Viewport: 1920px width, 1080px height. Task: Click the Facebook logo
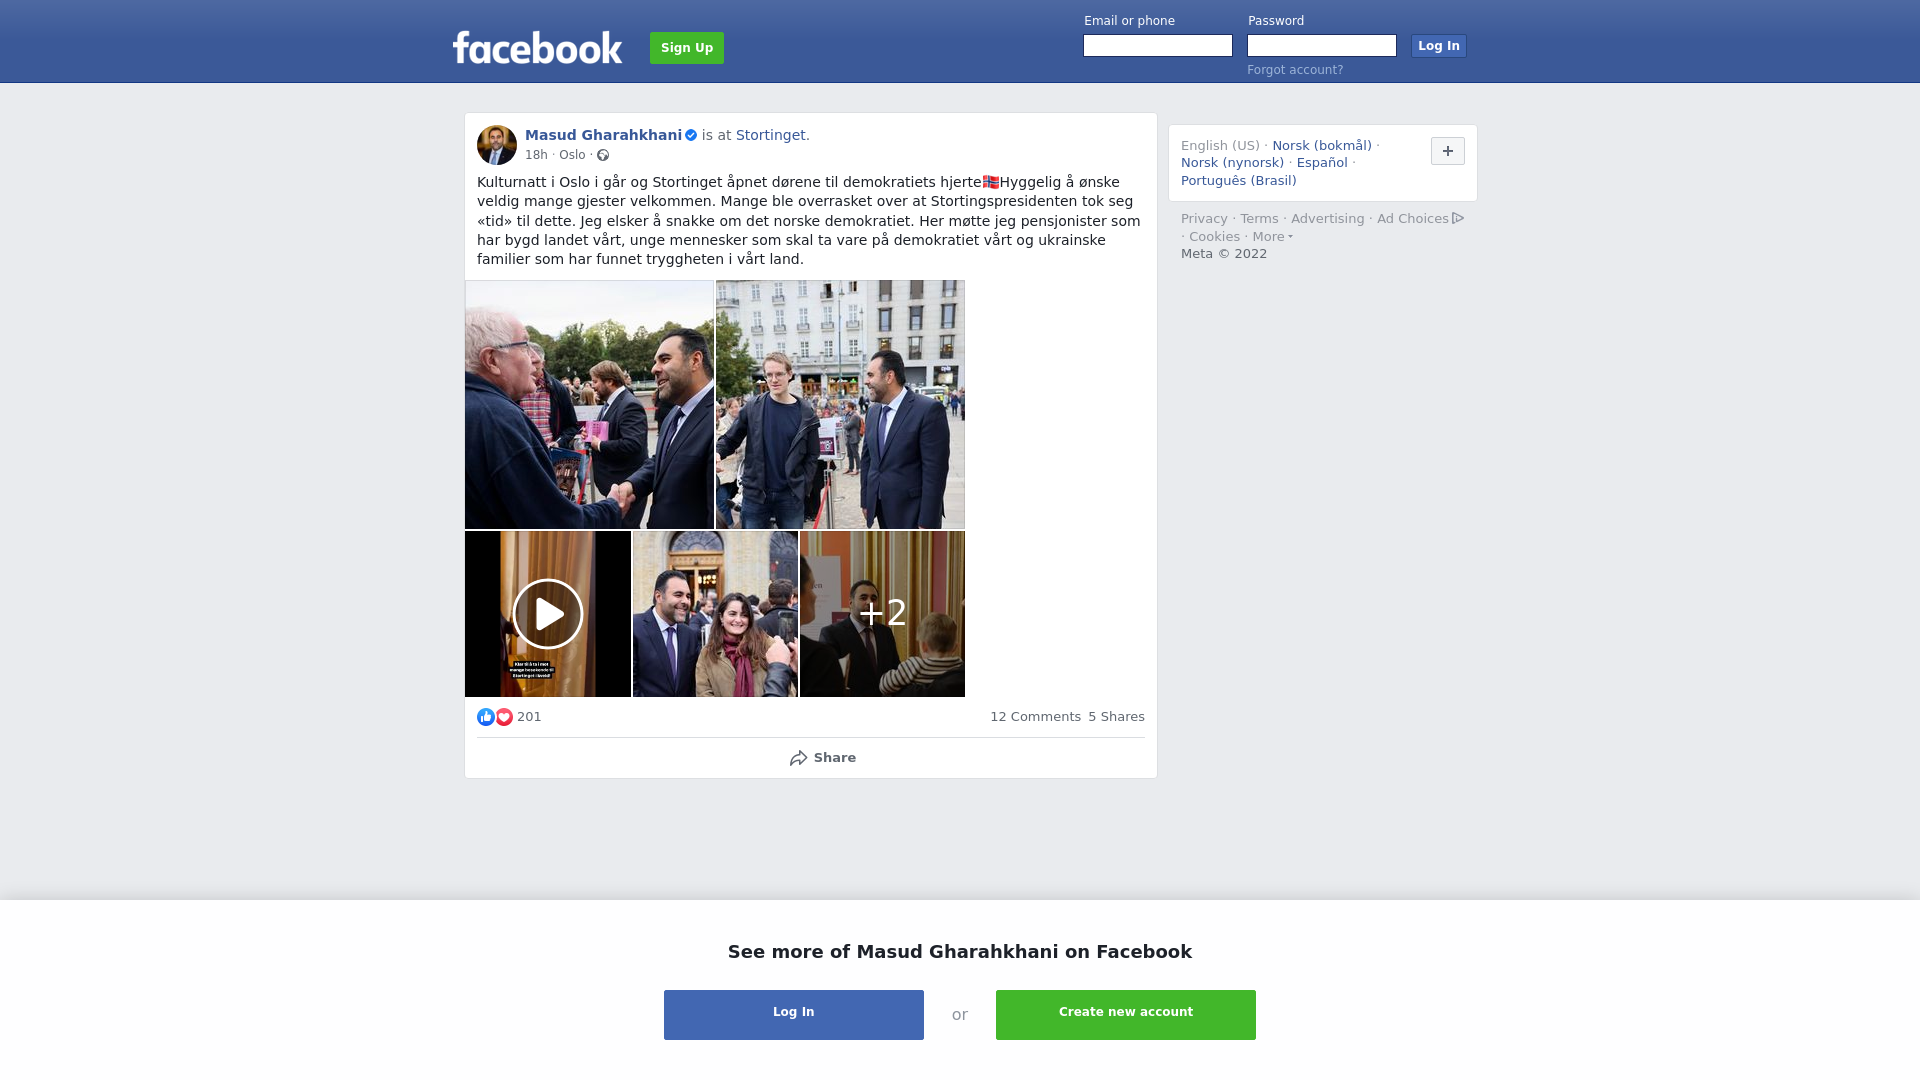(x=537, y=47)
